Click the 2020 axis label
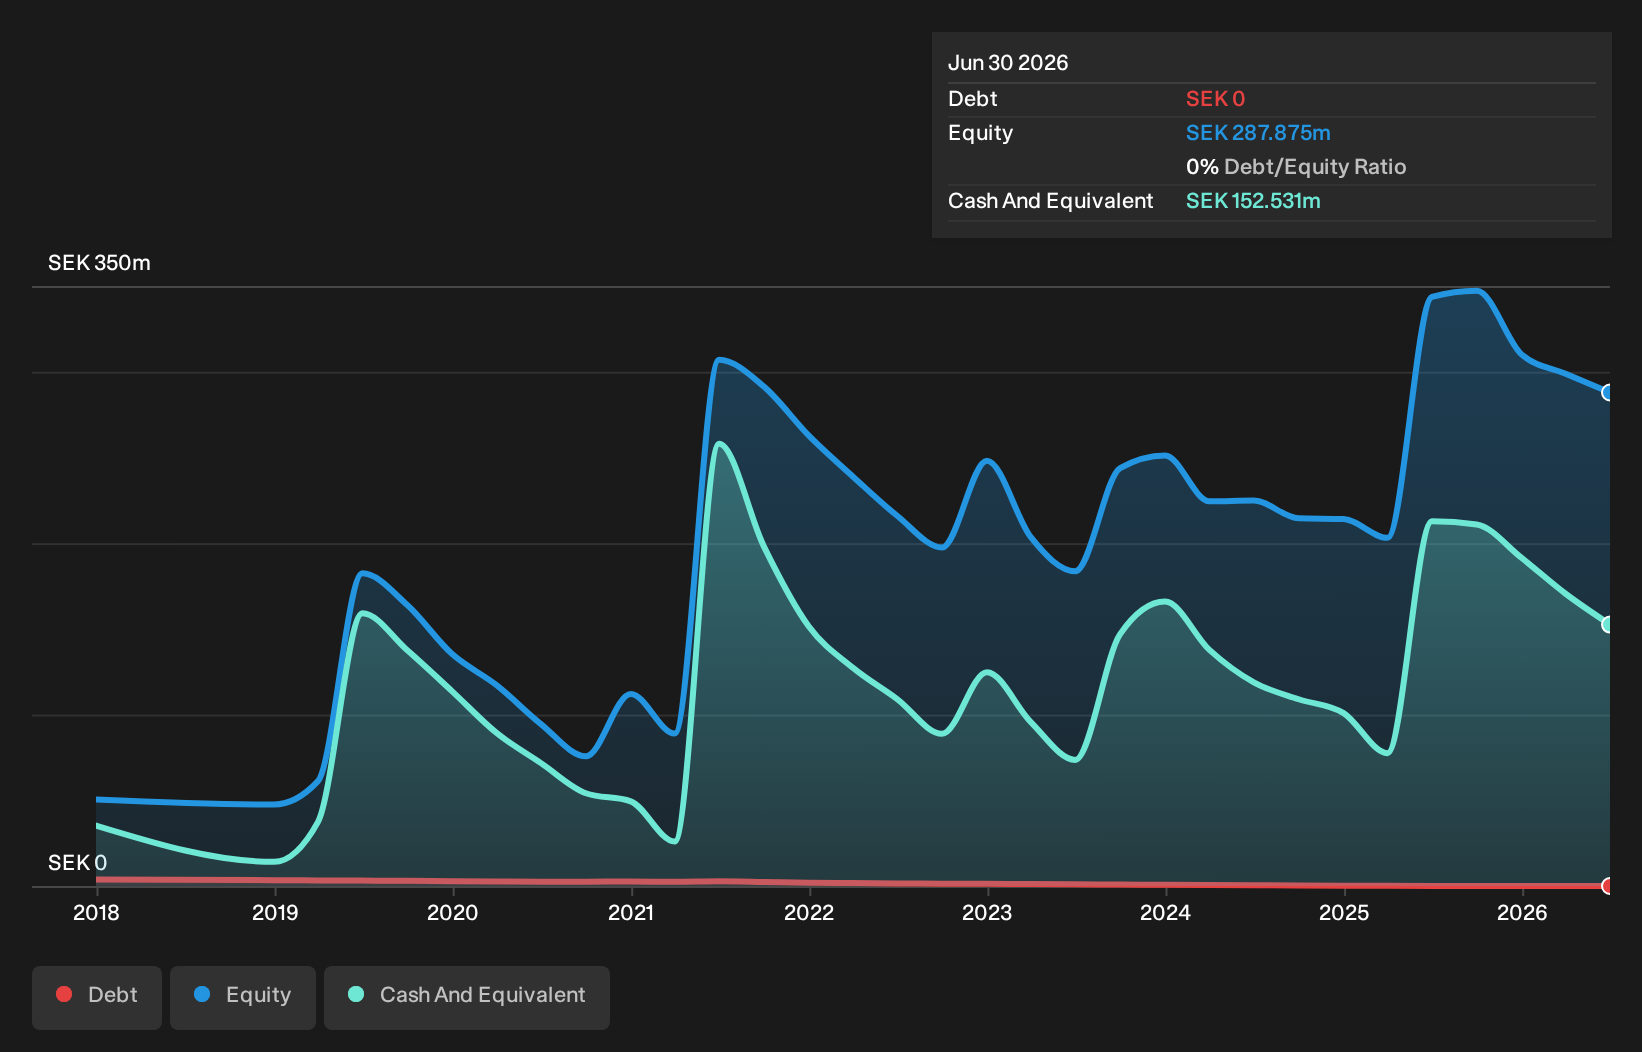Image resolution: width=1642 pixels, height=1052 pixels. point(453,913)
